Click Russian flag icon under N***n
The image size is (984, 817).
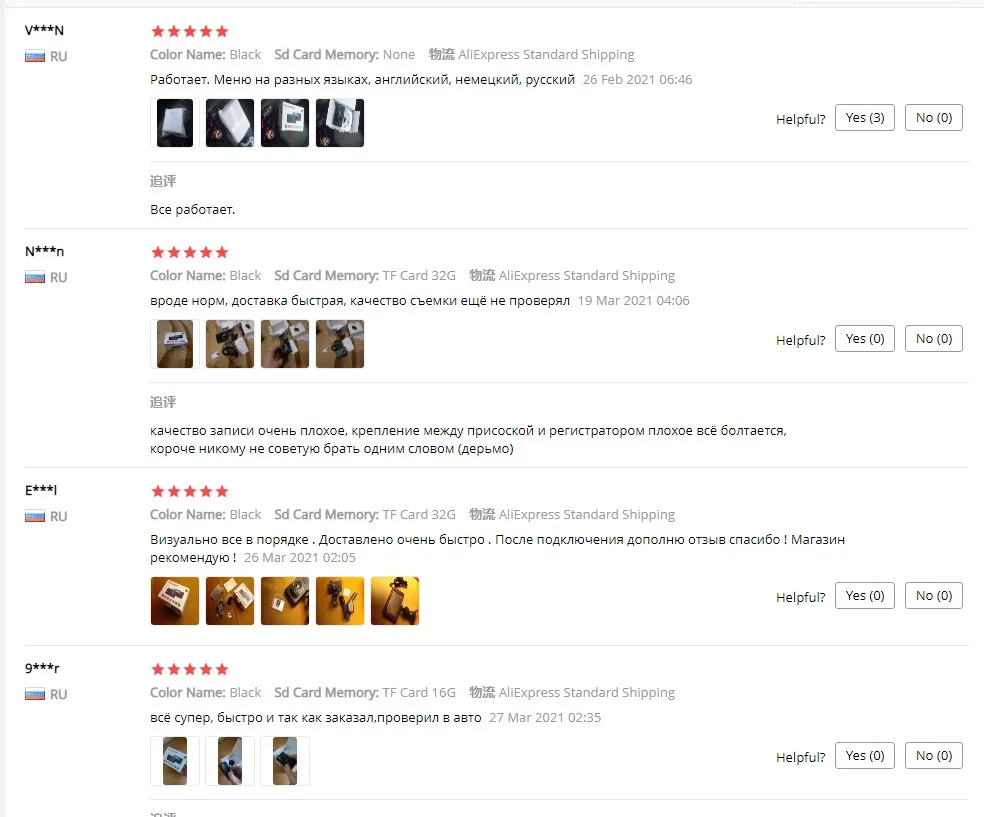click(x=35, y=277)
